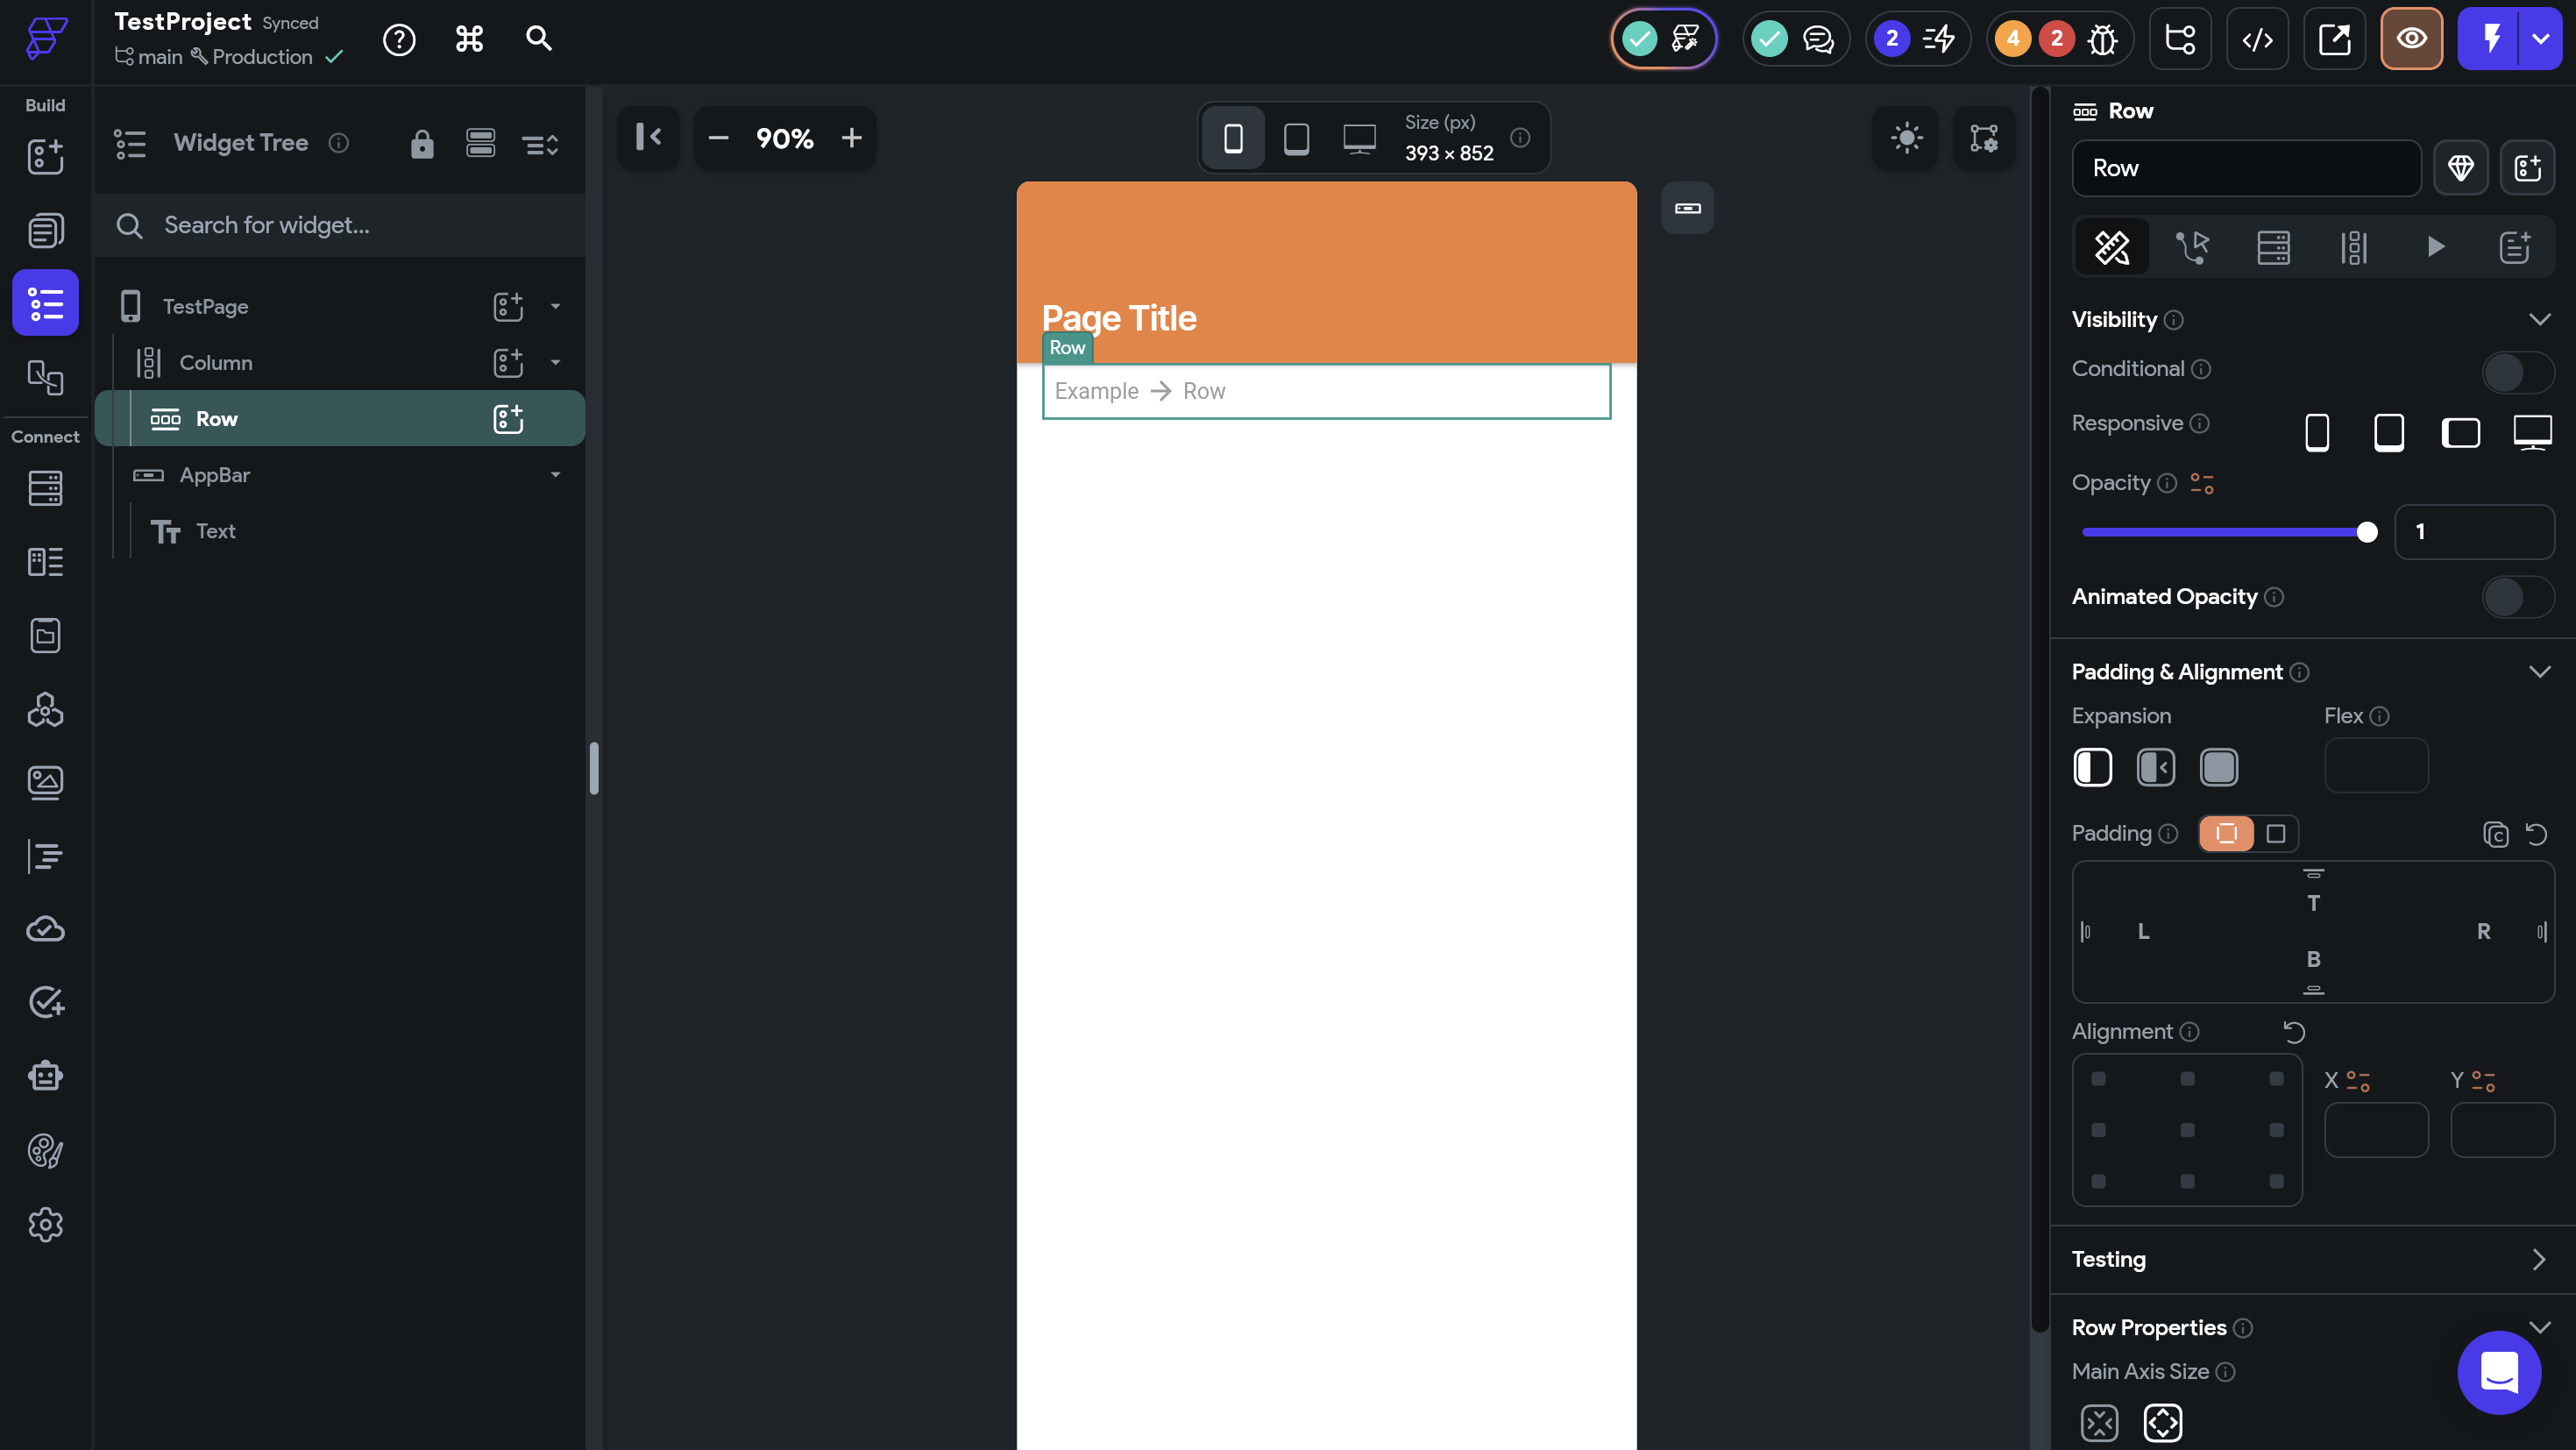Click the keyboard shortcuts command icon
The width and height of the screenshot is (2576, 1450).
(x=469, y=39)
